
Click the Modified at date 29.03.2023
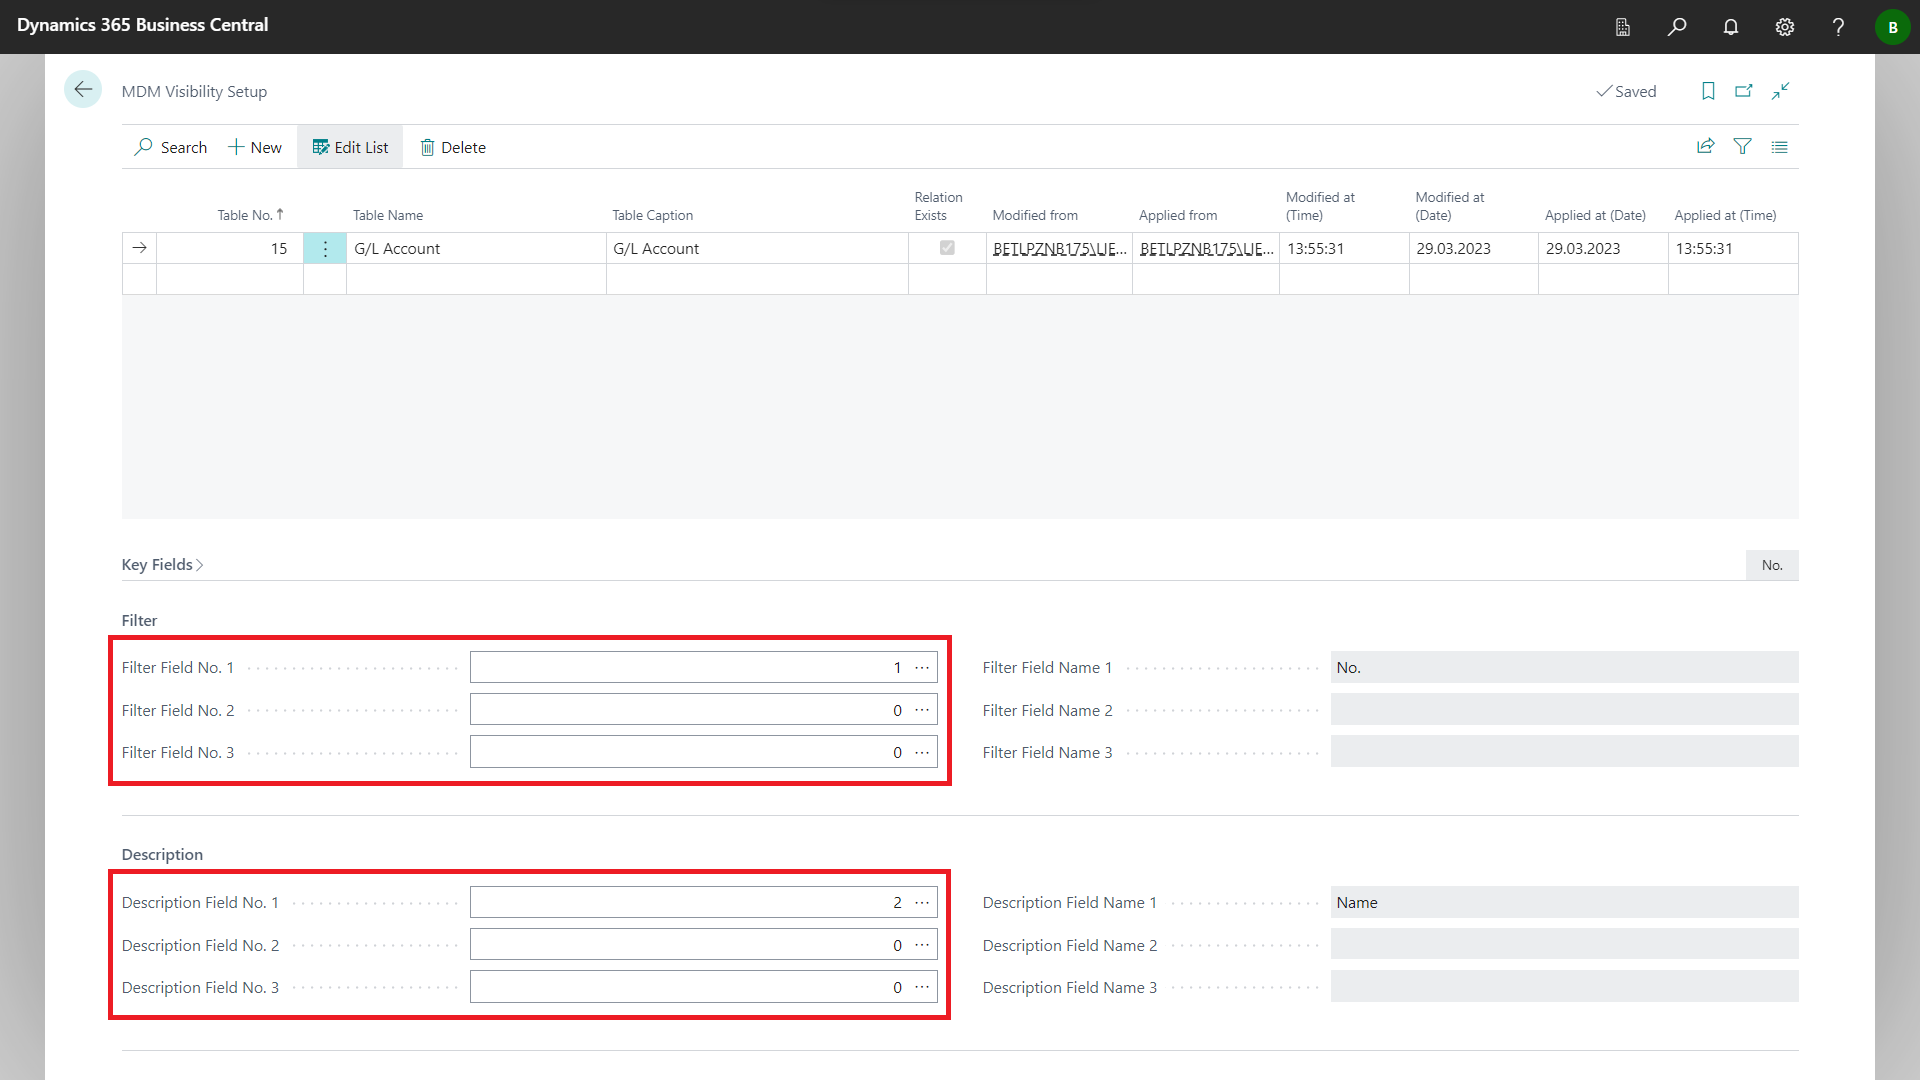click(1474, 248)
